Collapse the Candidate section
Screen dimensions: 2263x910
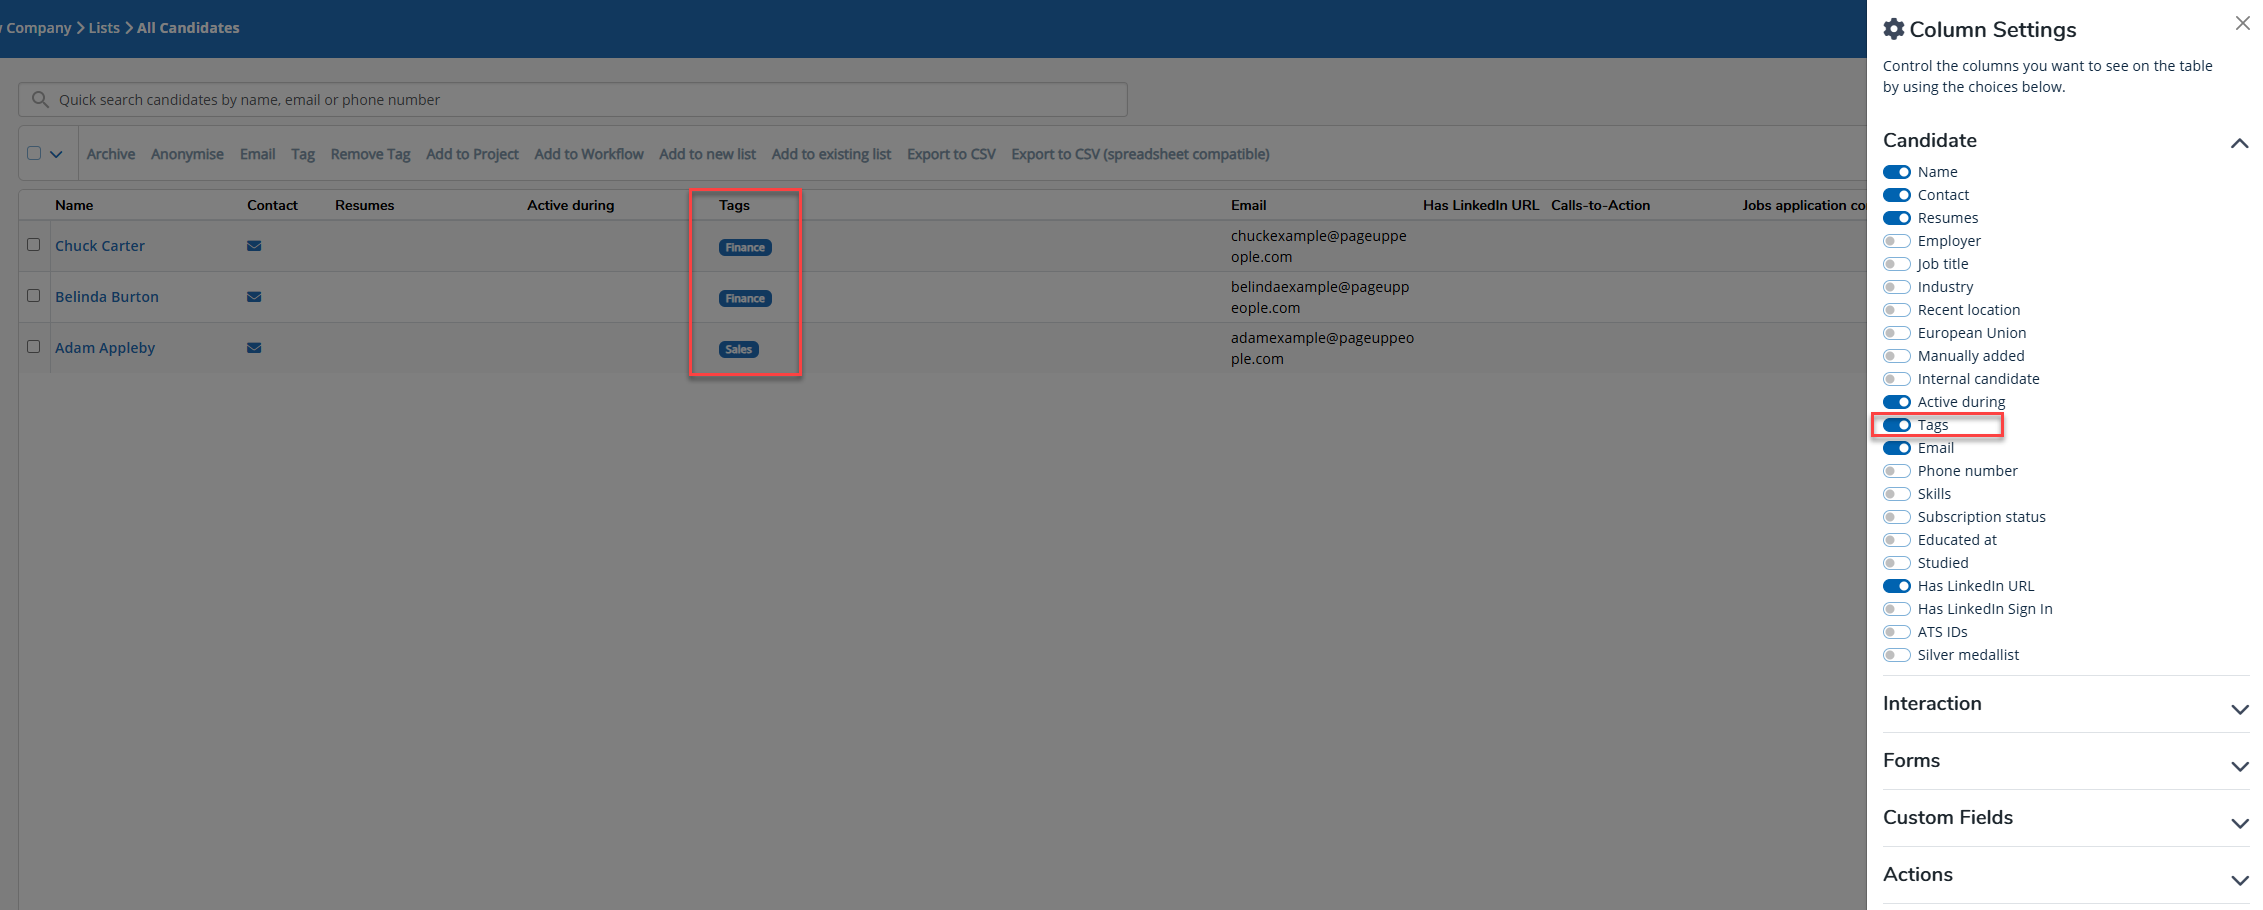pyautogui.click(x=2239, y=144)
